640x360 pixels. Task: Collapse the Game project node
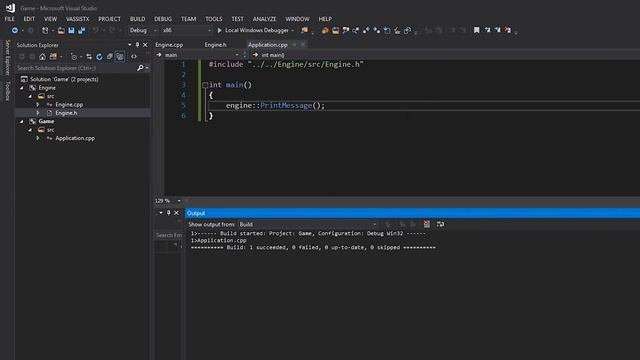click(22, 121)
